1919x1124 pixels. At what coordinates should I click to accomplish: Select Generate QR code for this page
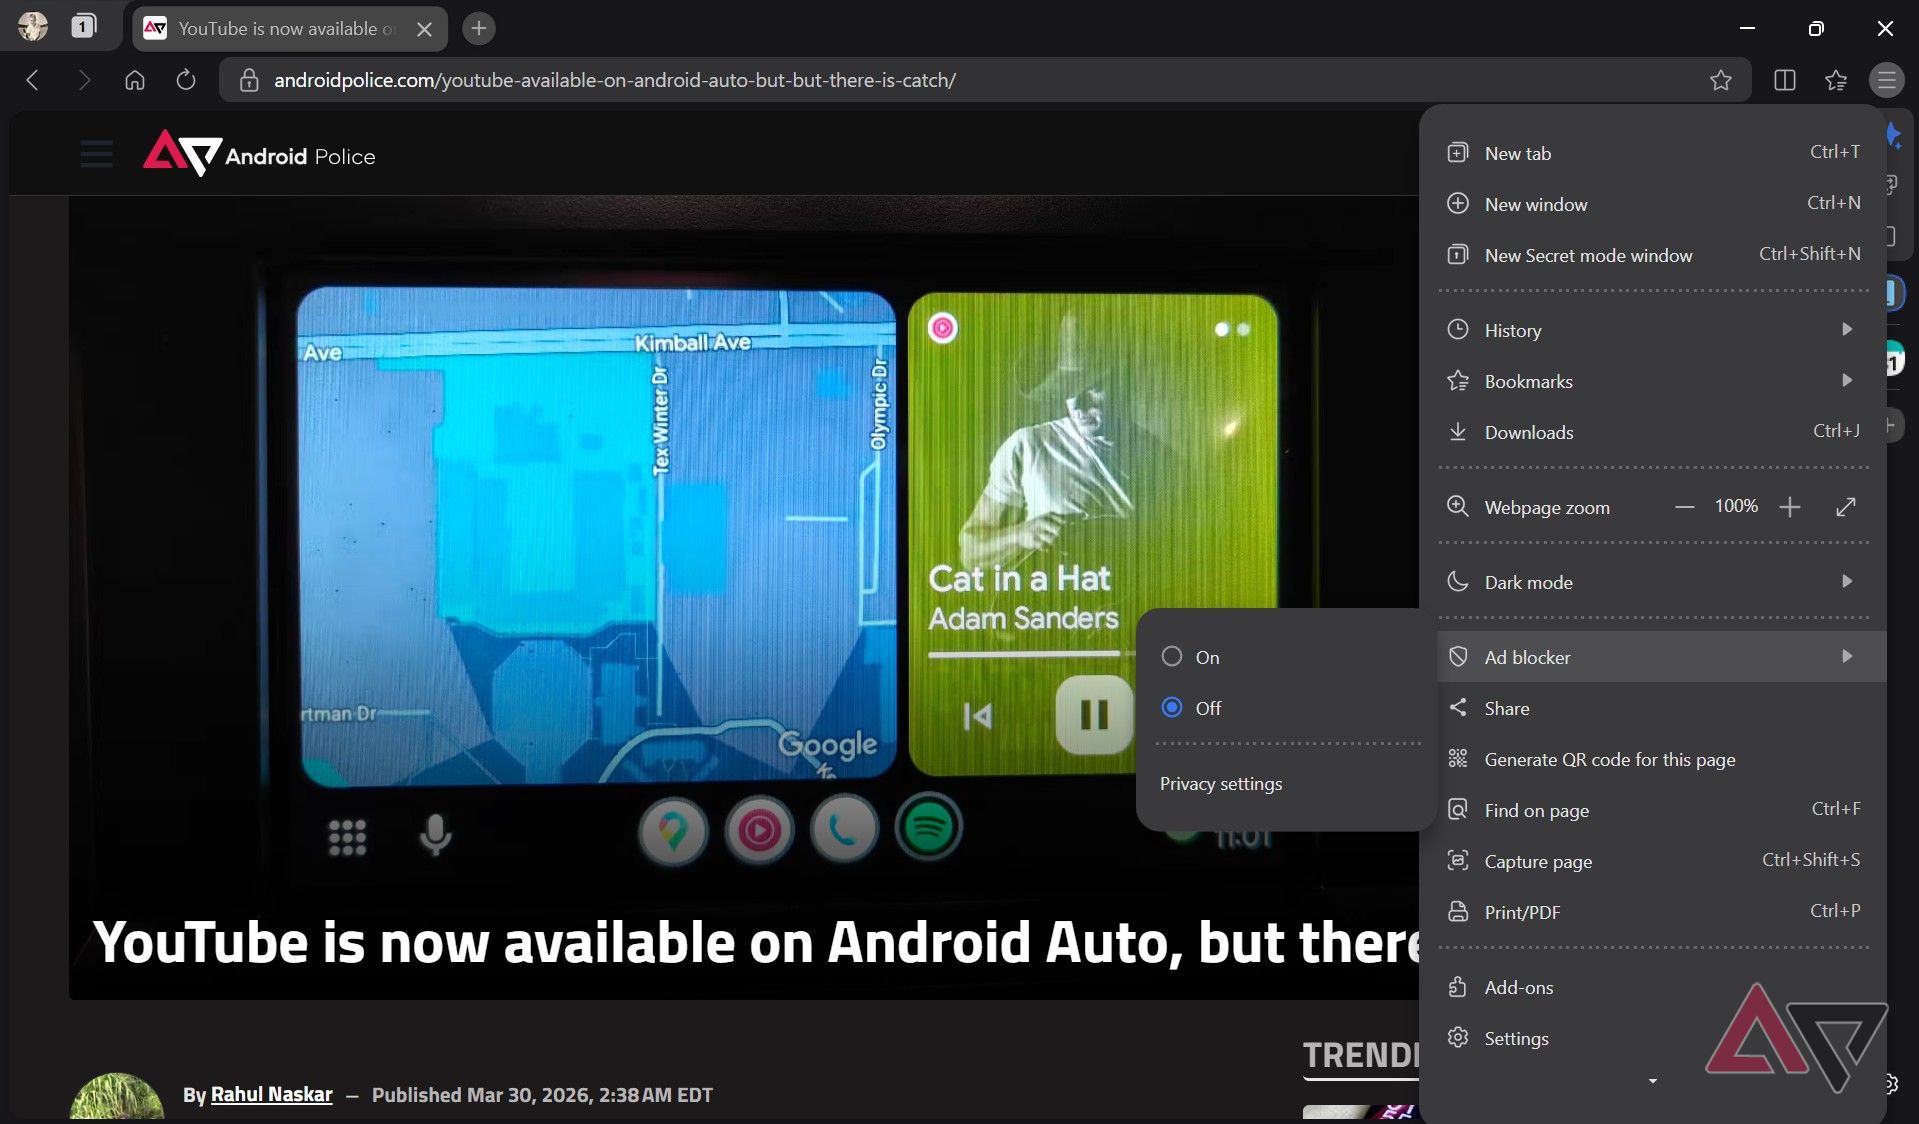(x=1653, y=759)
